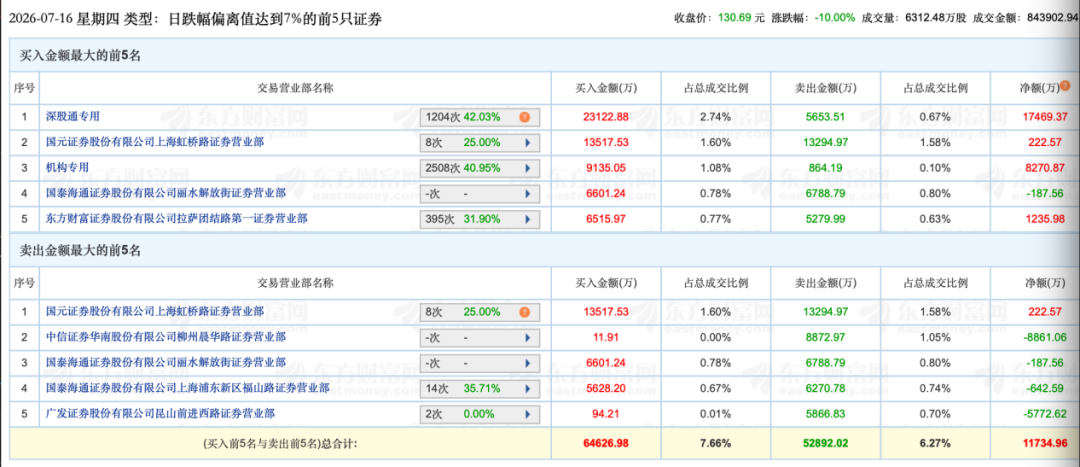
Task: Click arrow icon in 广发证券昆山前进西路 row
Action: click(x=528, y=415)
